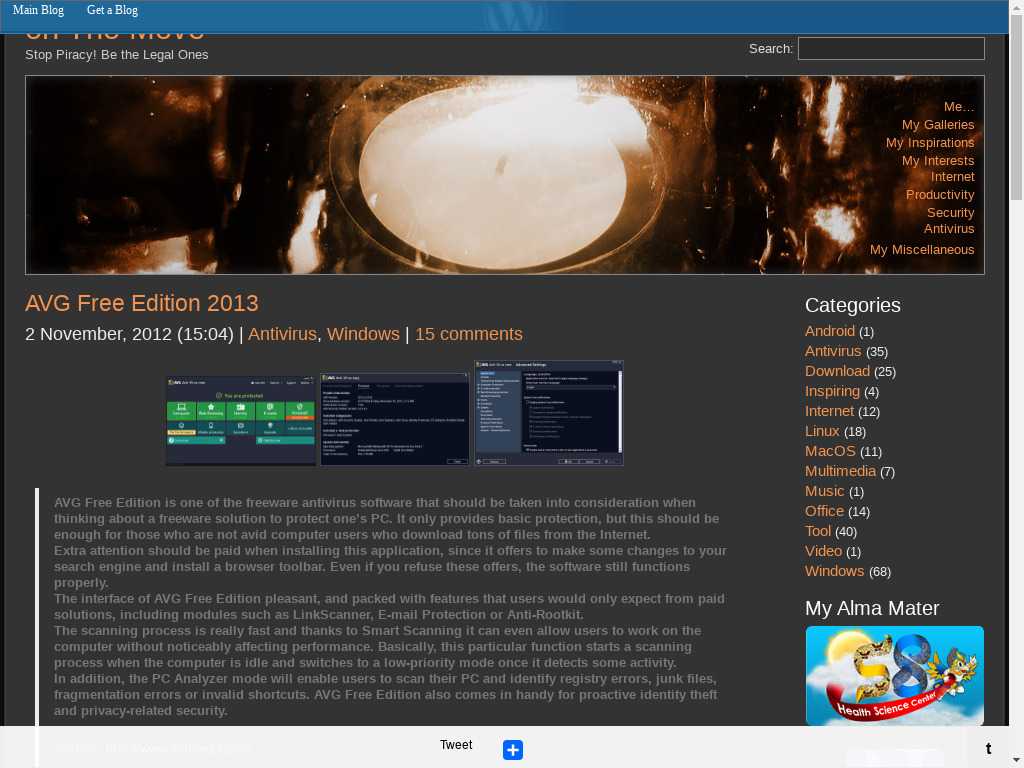1024x768 pixels.
Task: Open the Windows tag beside the post date
Action: click(x=363, y=334)
